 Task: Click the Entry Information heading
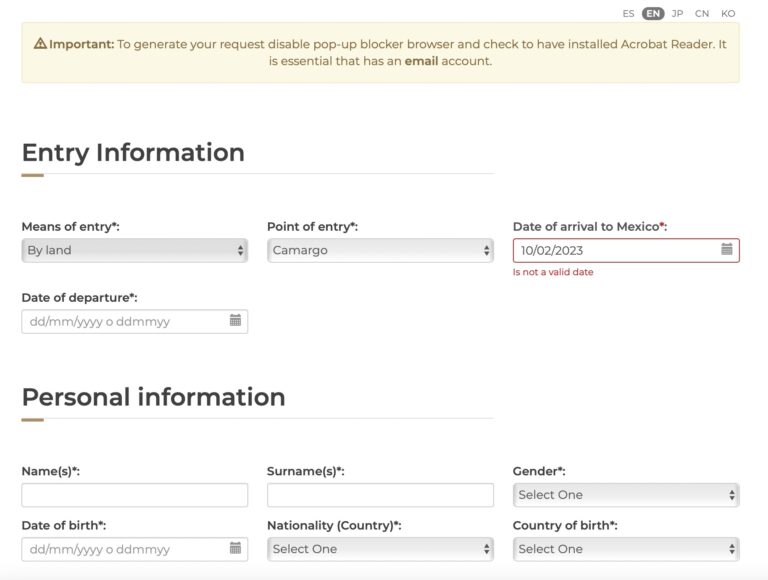pos(133,152)
